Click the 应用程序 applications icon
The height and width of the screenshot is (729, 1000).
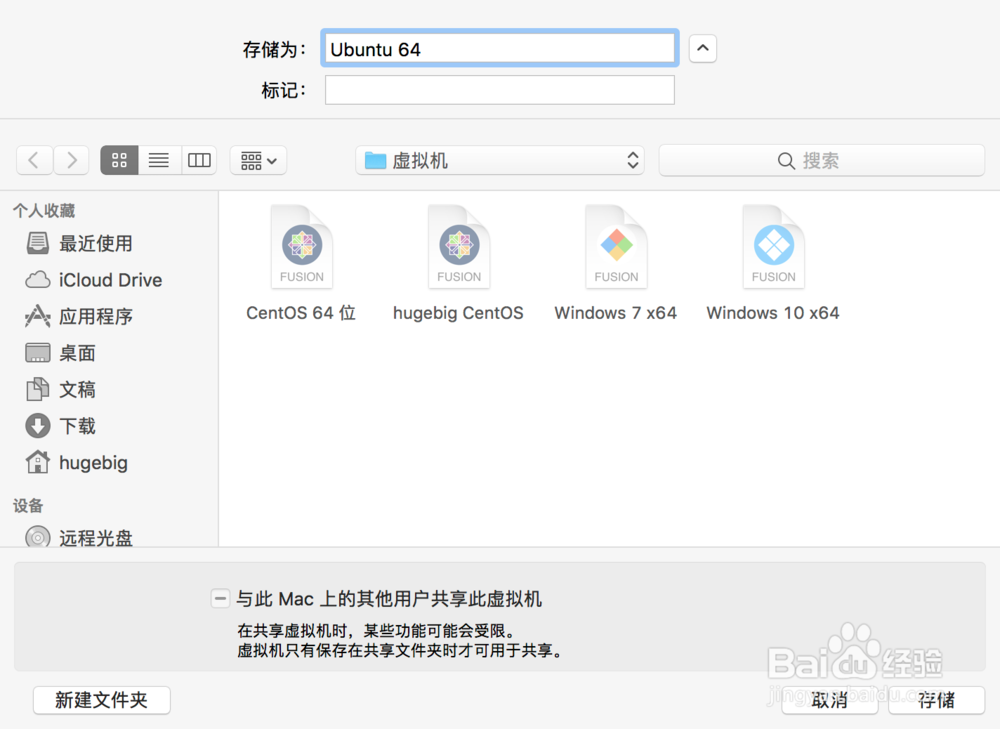38,316
